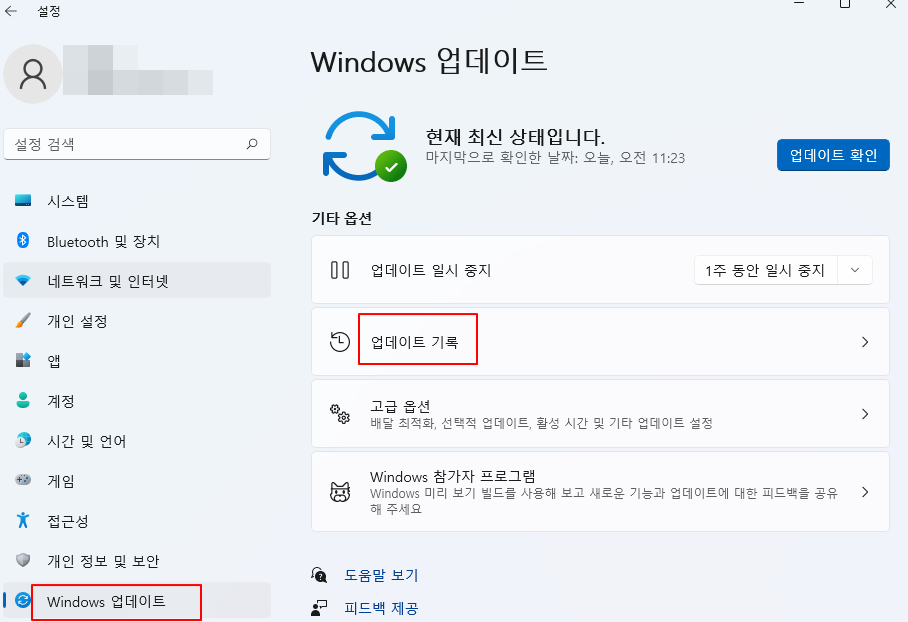Open the 1주 동안 일시 중지 dropdown arrow
Screen dimensions: 908x622
pyautogui.click(x=855, y=270)
